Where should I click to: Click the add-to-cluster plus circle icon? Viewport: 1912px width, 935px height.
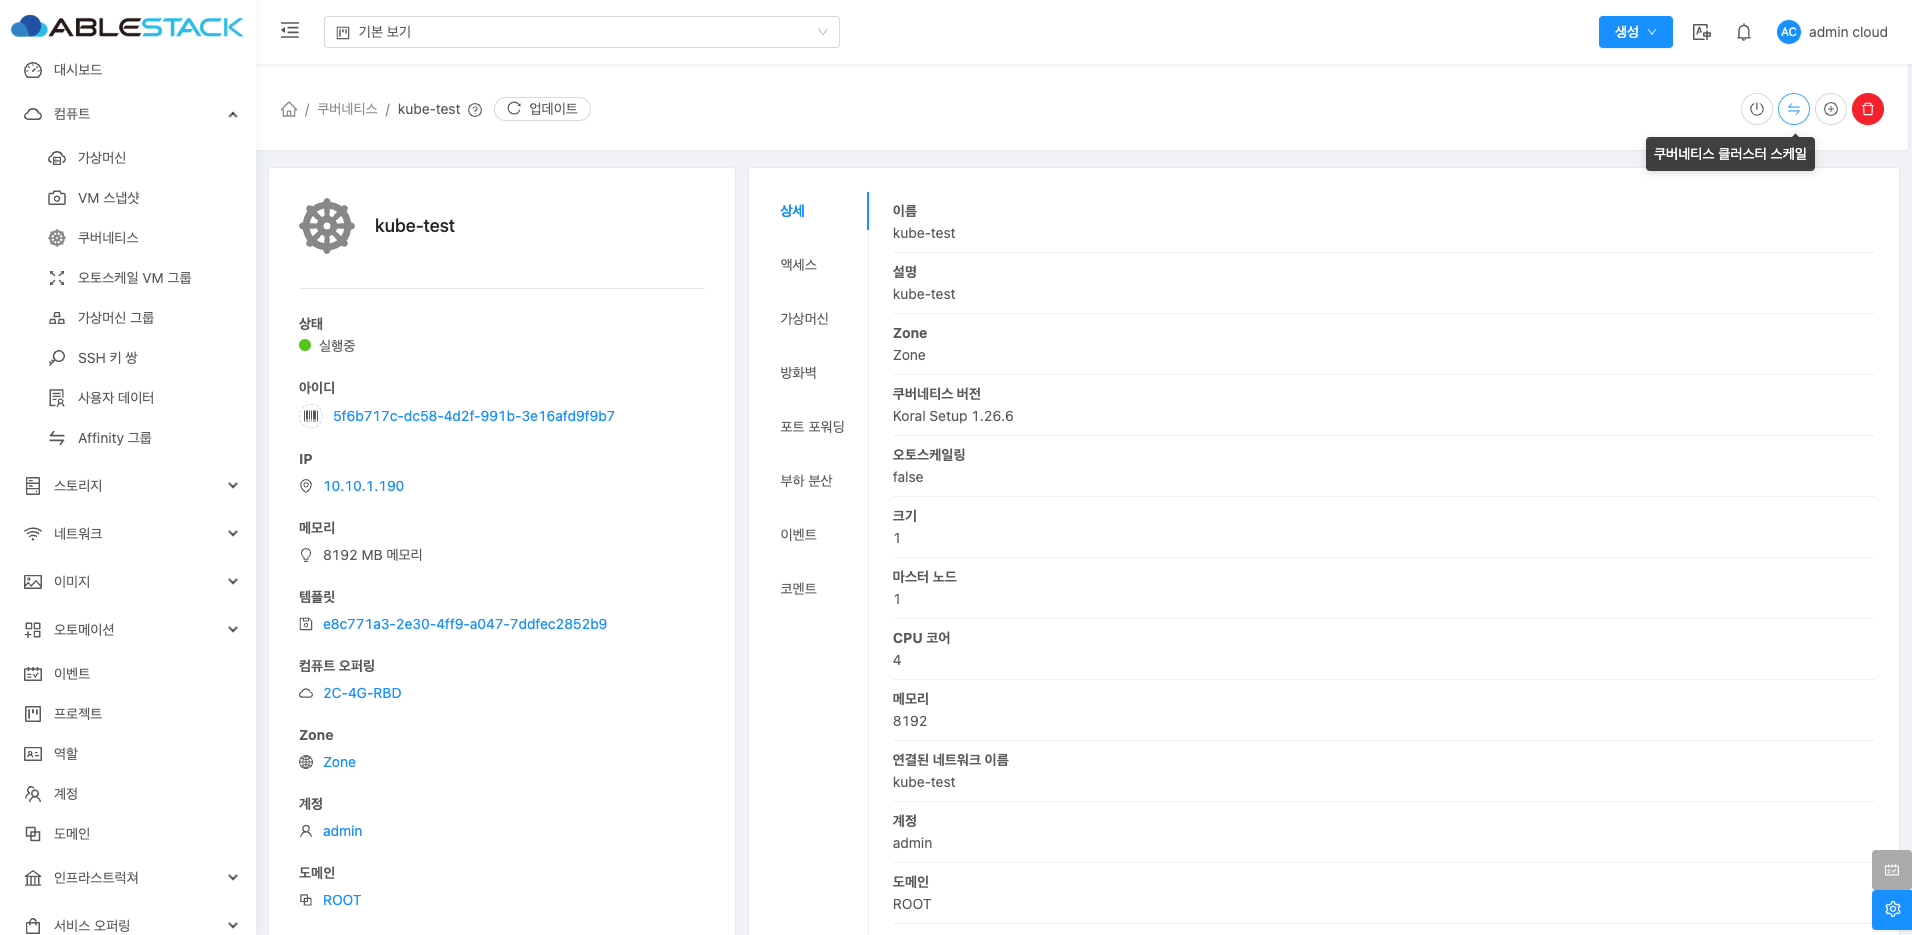tap(1830, 109)
